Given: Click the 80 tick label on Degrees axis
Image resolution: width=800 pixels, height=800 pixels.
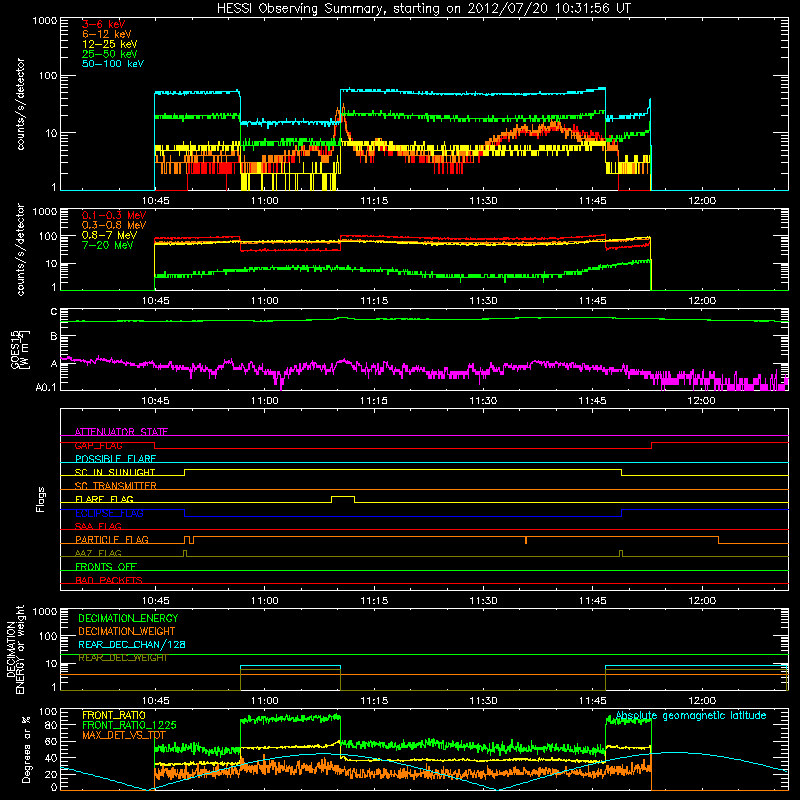Looking at the screenshot, I should click(51, 726).
